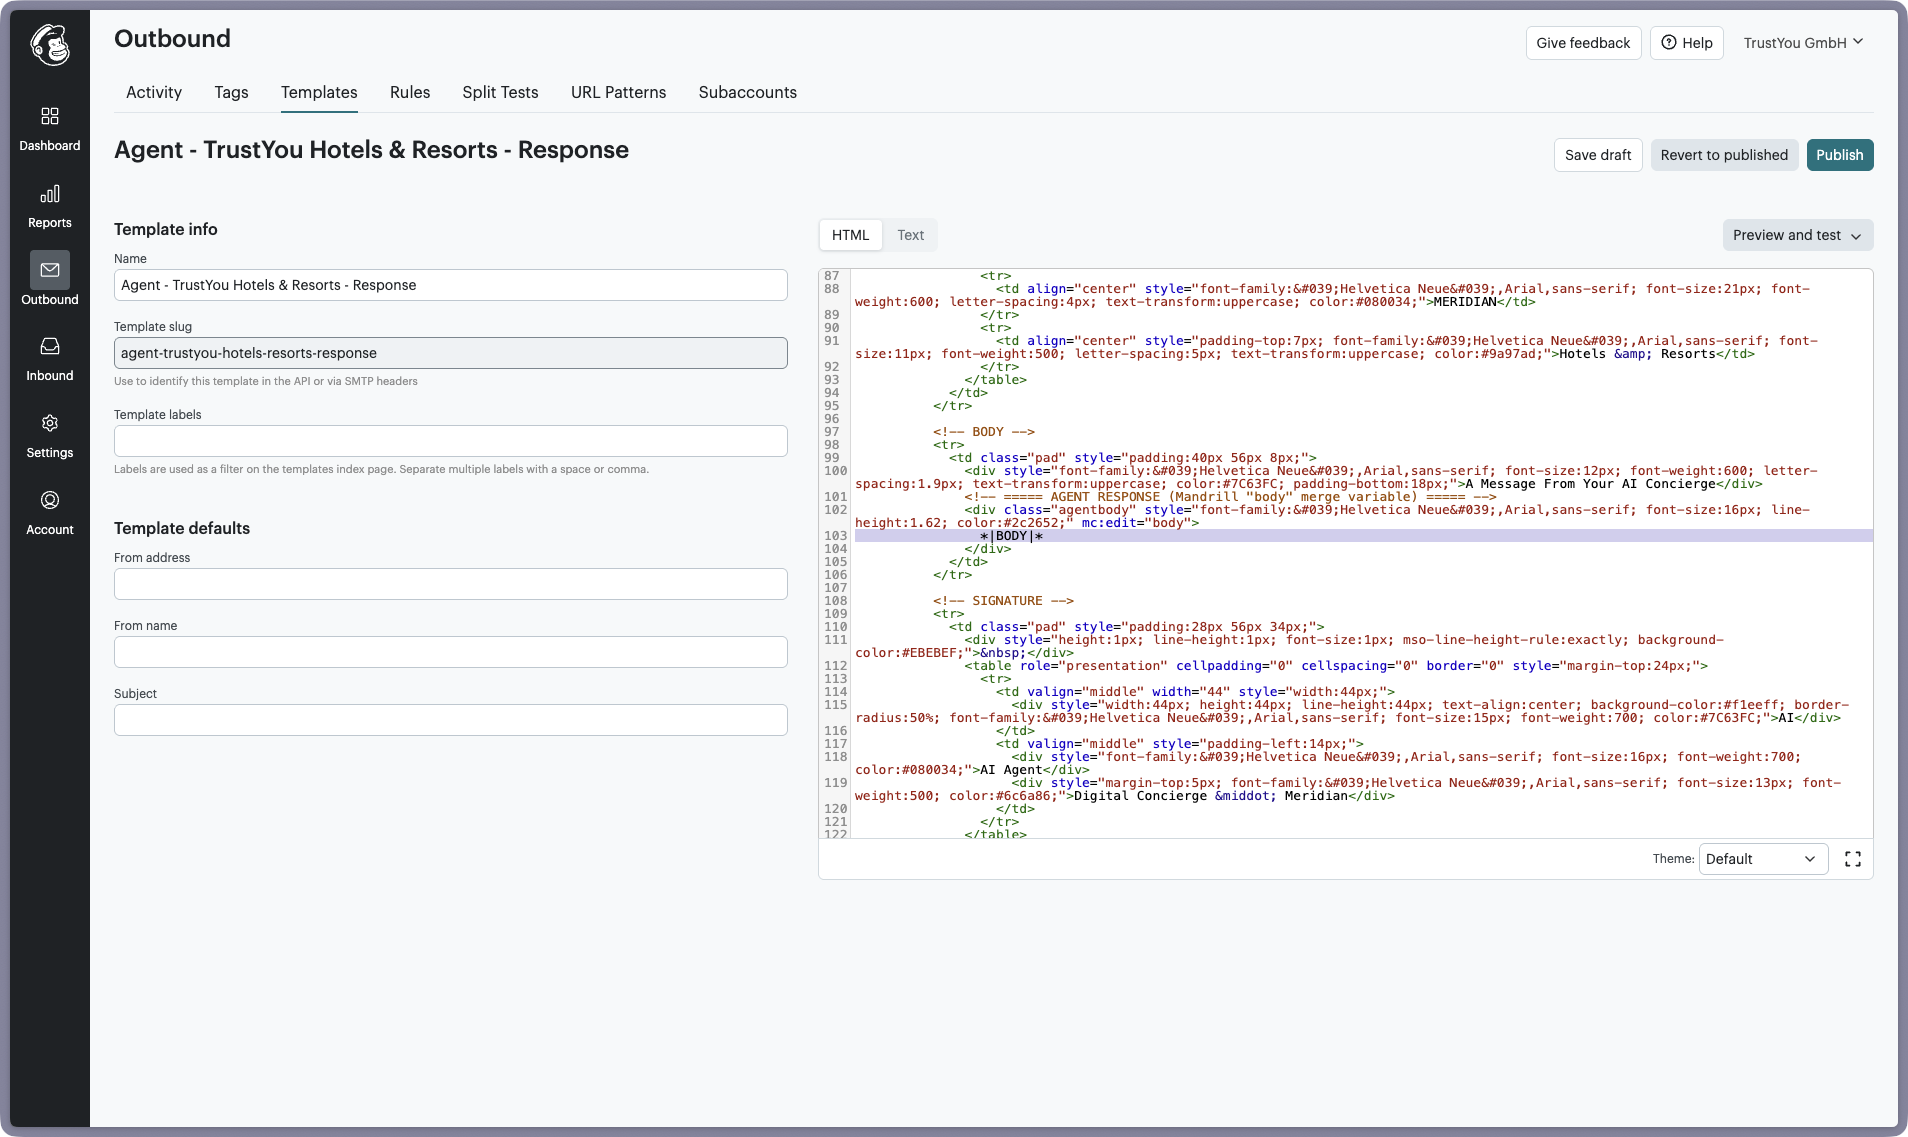
Task: Select the Outbound envelope icon
Action: [50, 270]
